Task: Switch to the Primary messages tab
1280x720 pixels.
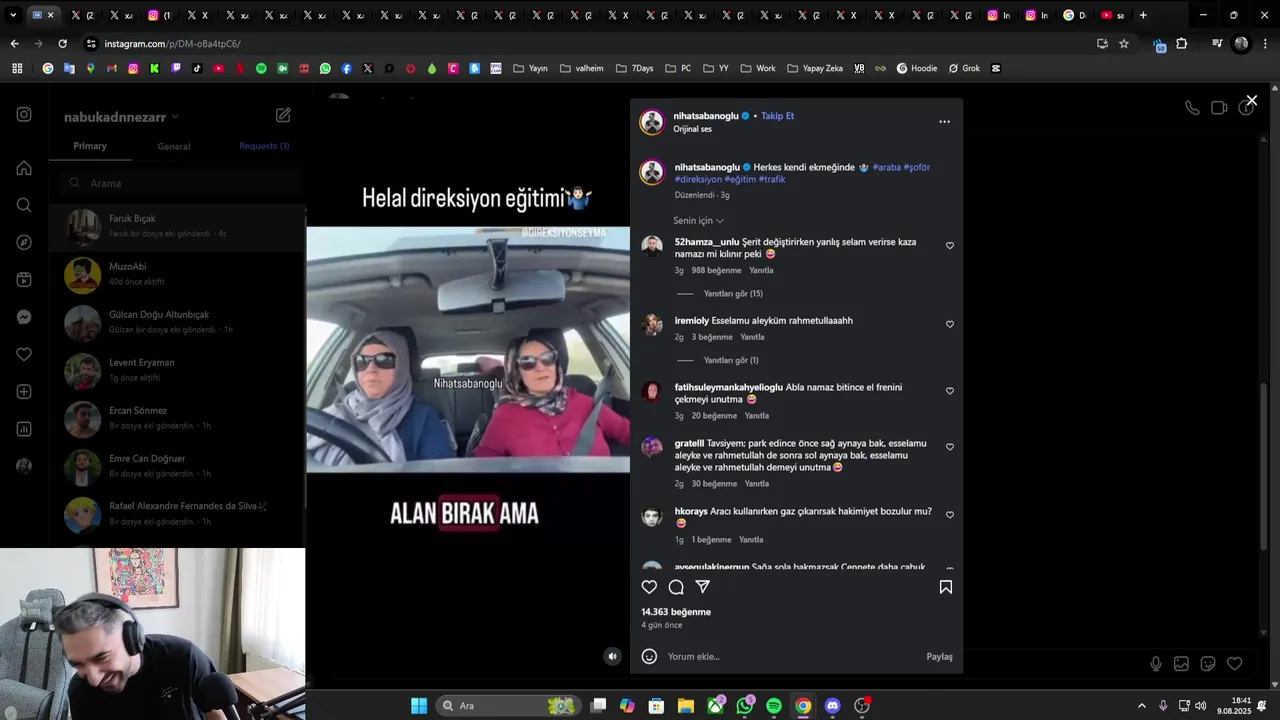Action: point(90,146)
